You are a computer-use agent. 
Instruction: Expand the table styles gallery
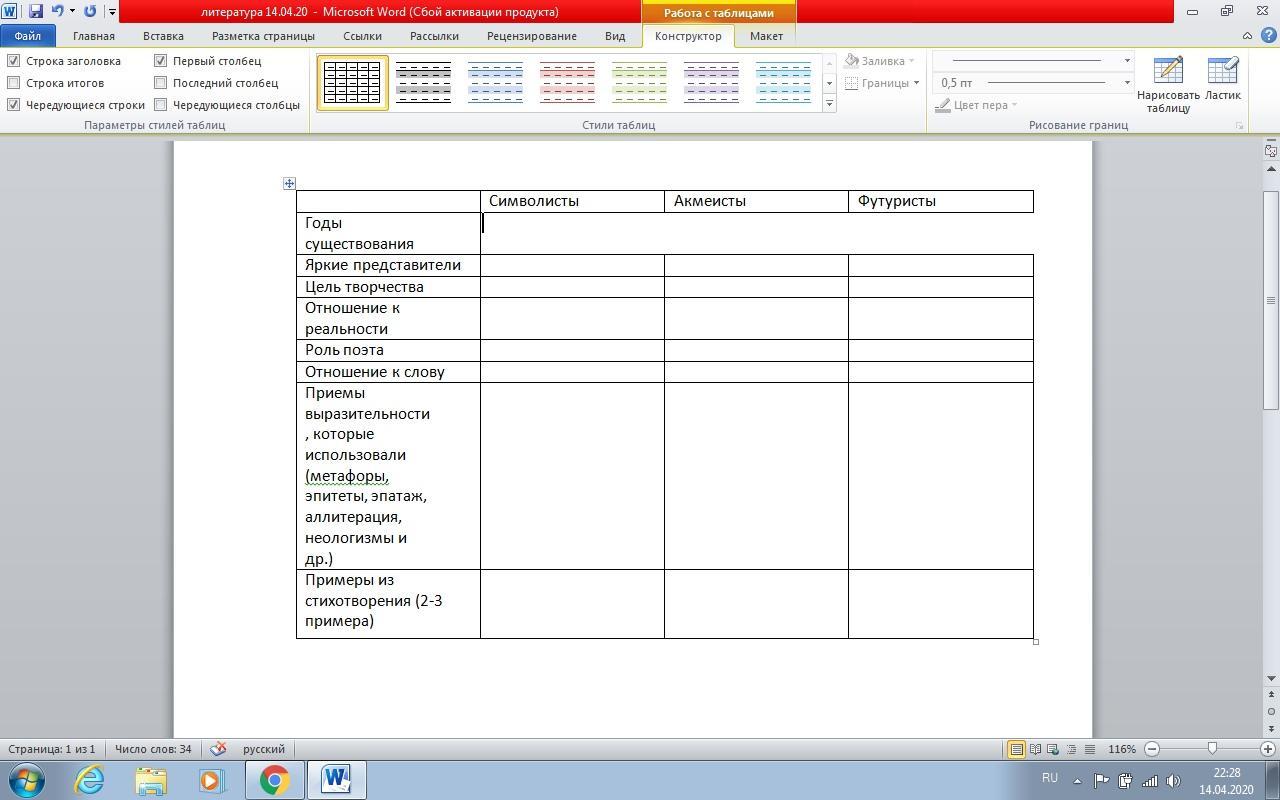[829, 104]
